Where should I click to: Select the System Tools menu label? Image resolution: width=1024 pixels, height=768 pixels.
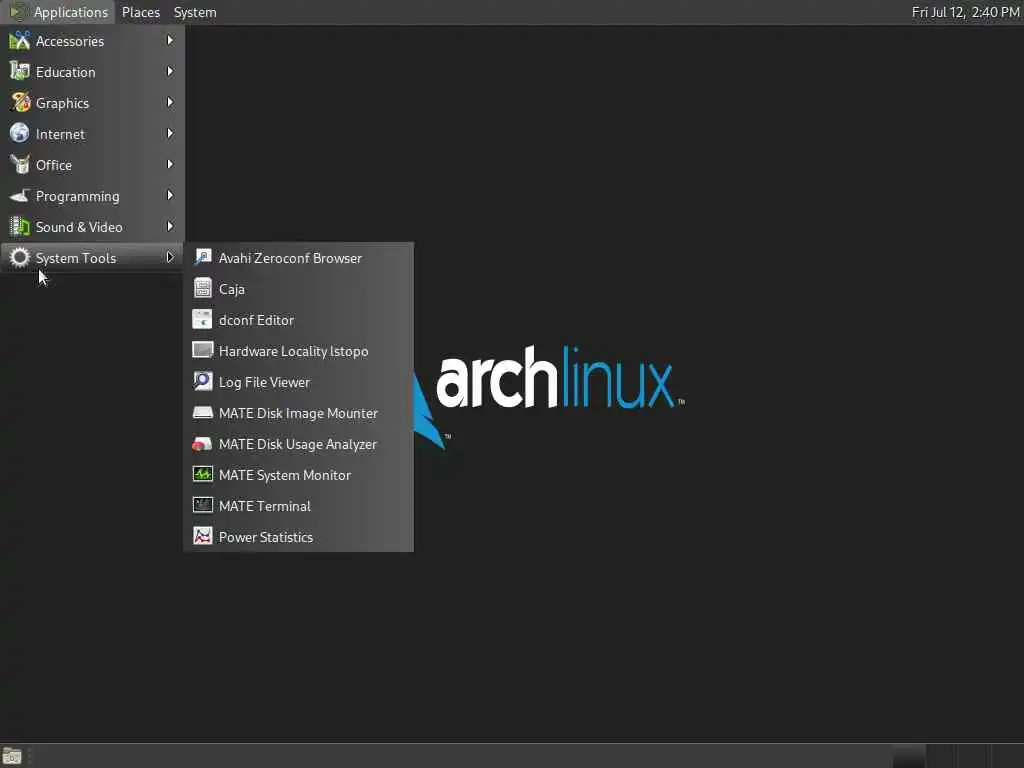pyautogui.click(x=76, y=259)
